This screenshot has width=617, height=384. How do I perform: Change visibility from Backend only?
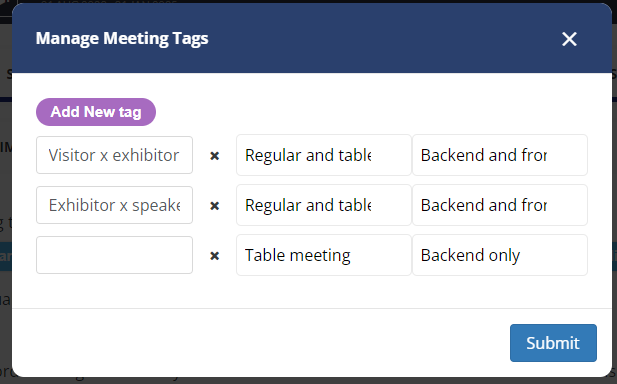[500, 255]
